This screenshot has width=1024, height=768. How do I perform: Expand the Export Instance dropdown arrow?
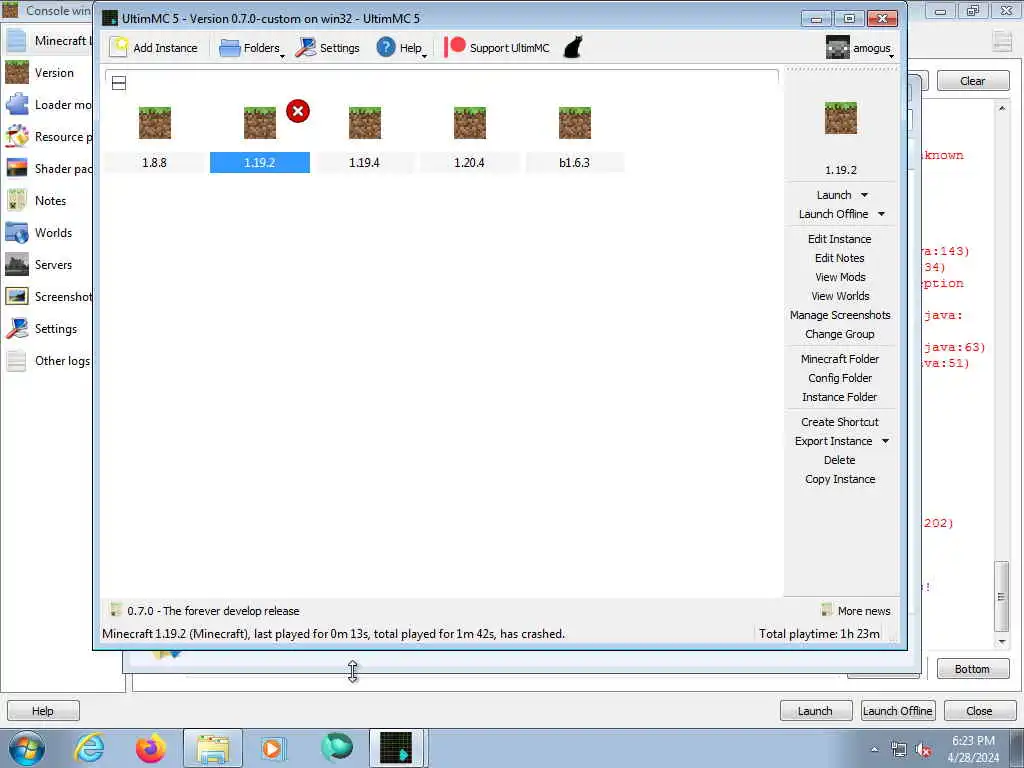(x=886, y=441)
